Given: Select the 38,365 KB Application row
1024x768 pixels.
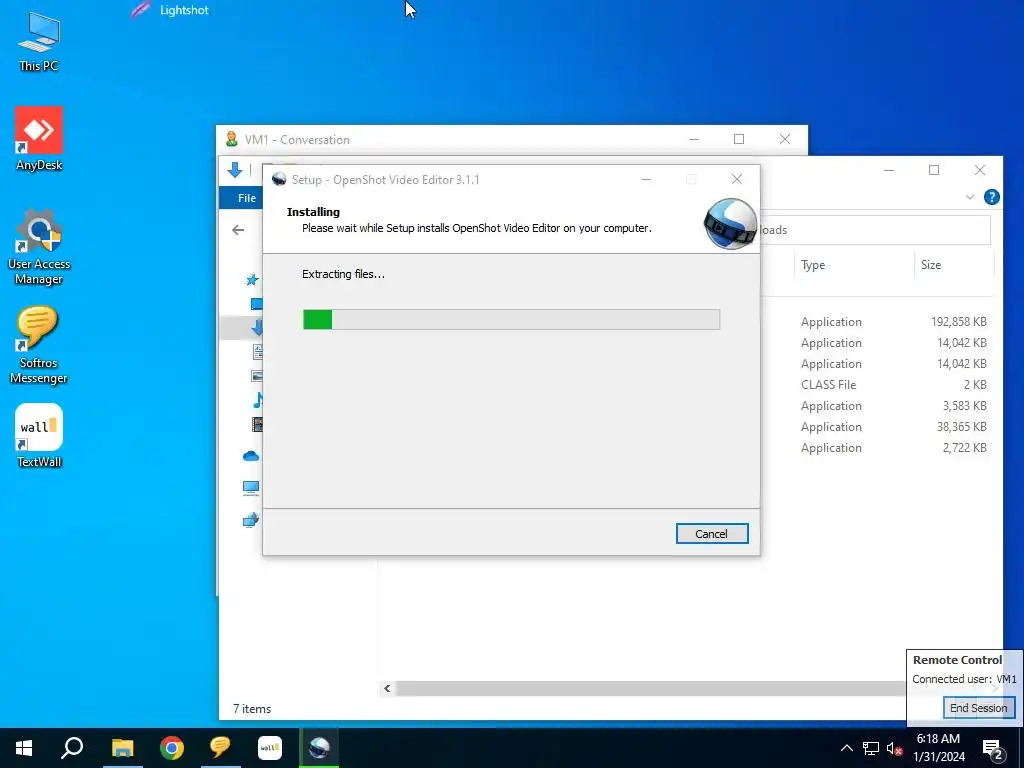Looking at the screenshot, I should pyautogui.click(x=878, y=426).
